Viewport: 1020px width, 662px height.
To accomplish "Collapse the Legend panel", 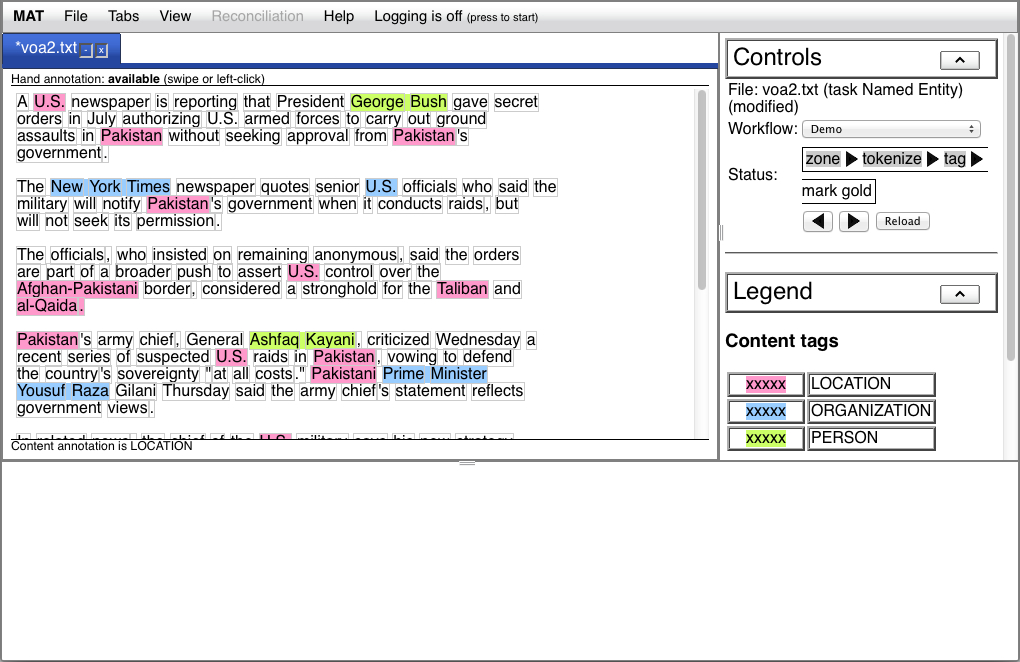I will click(x=960, y=294).
